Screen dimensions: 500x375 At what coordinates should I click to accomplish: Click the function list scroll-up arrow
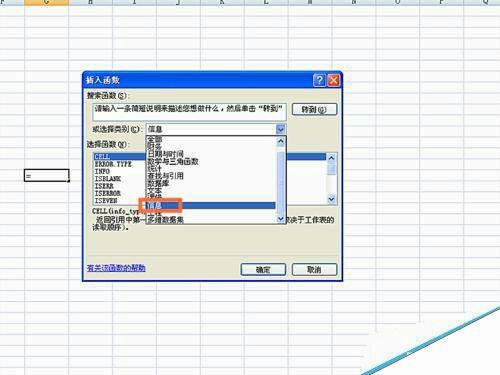331,158
